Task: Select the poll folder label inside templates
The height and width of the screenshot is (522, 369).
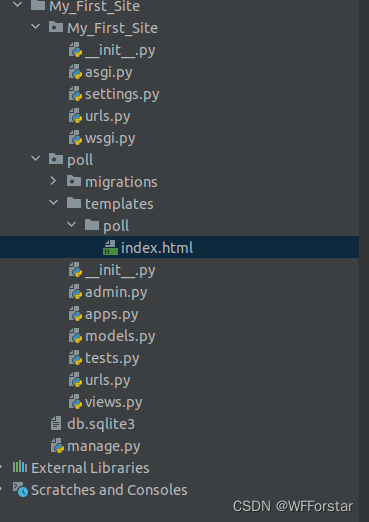Action: (116, 226)
